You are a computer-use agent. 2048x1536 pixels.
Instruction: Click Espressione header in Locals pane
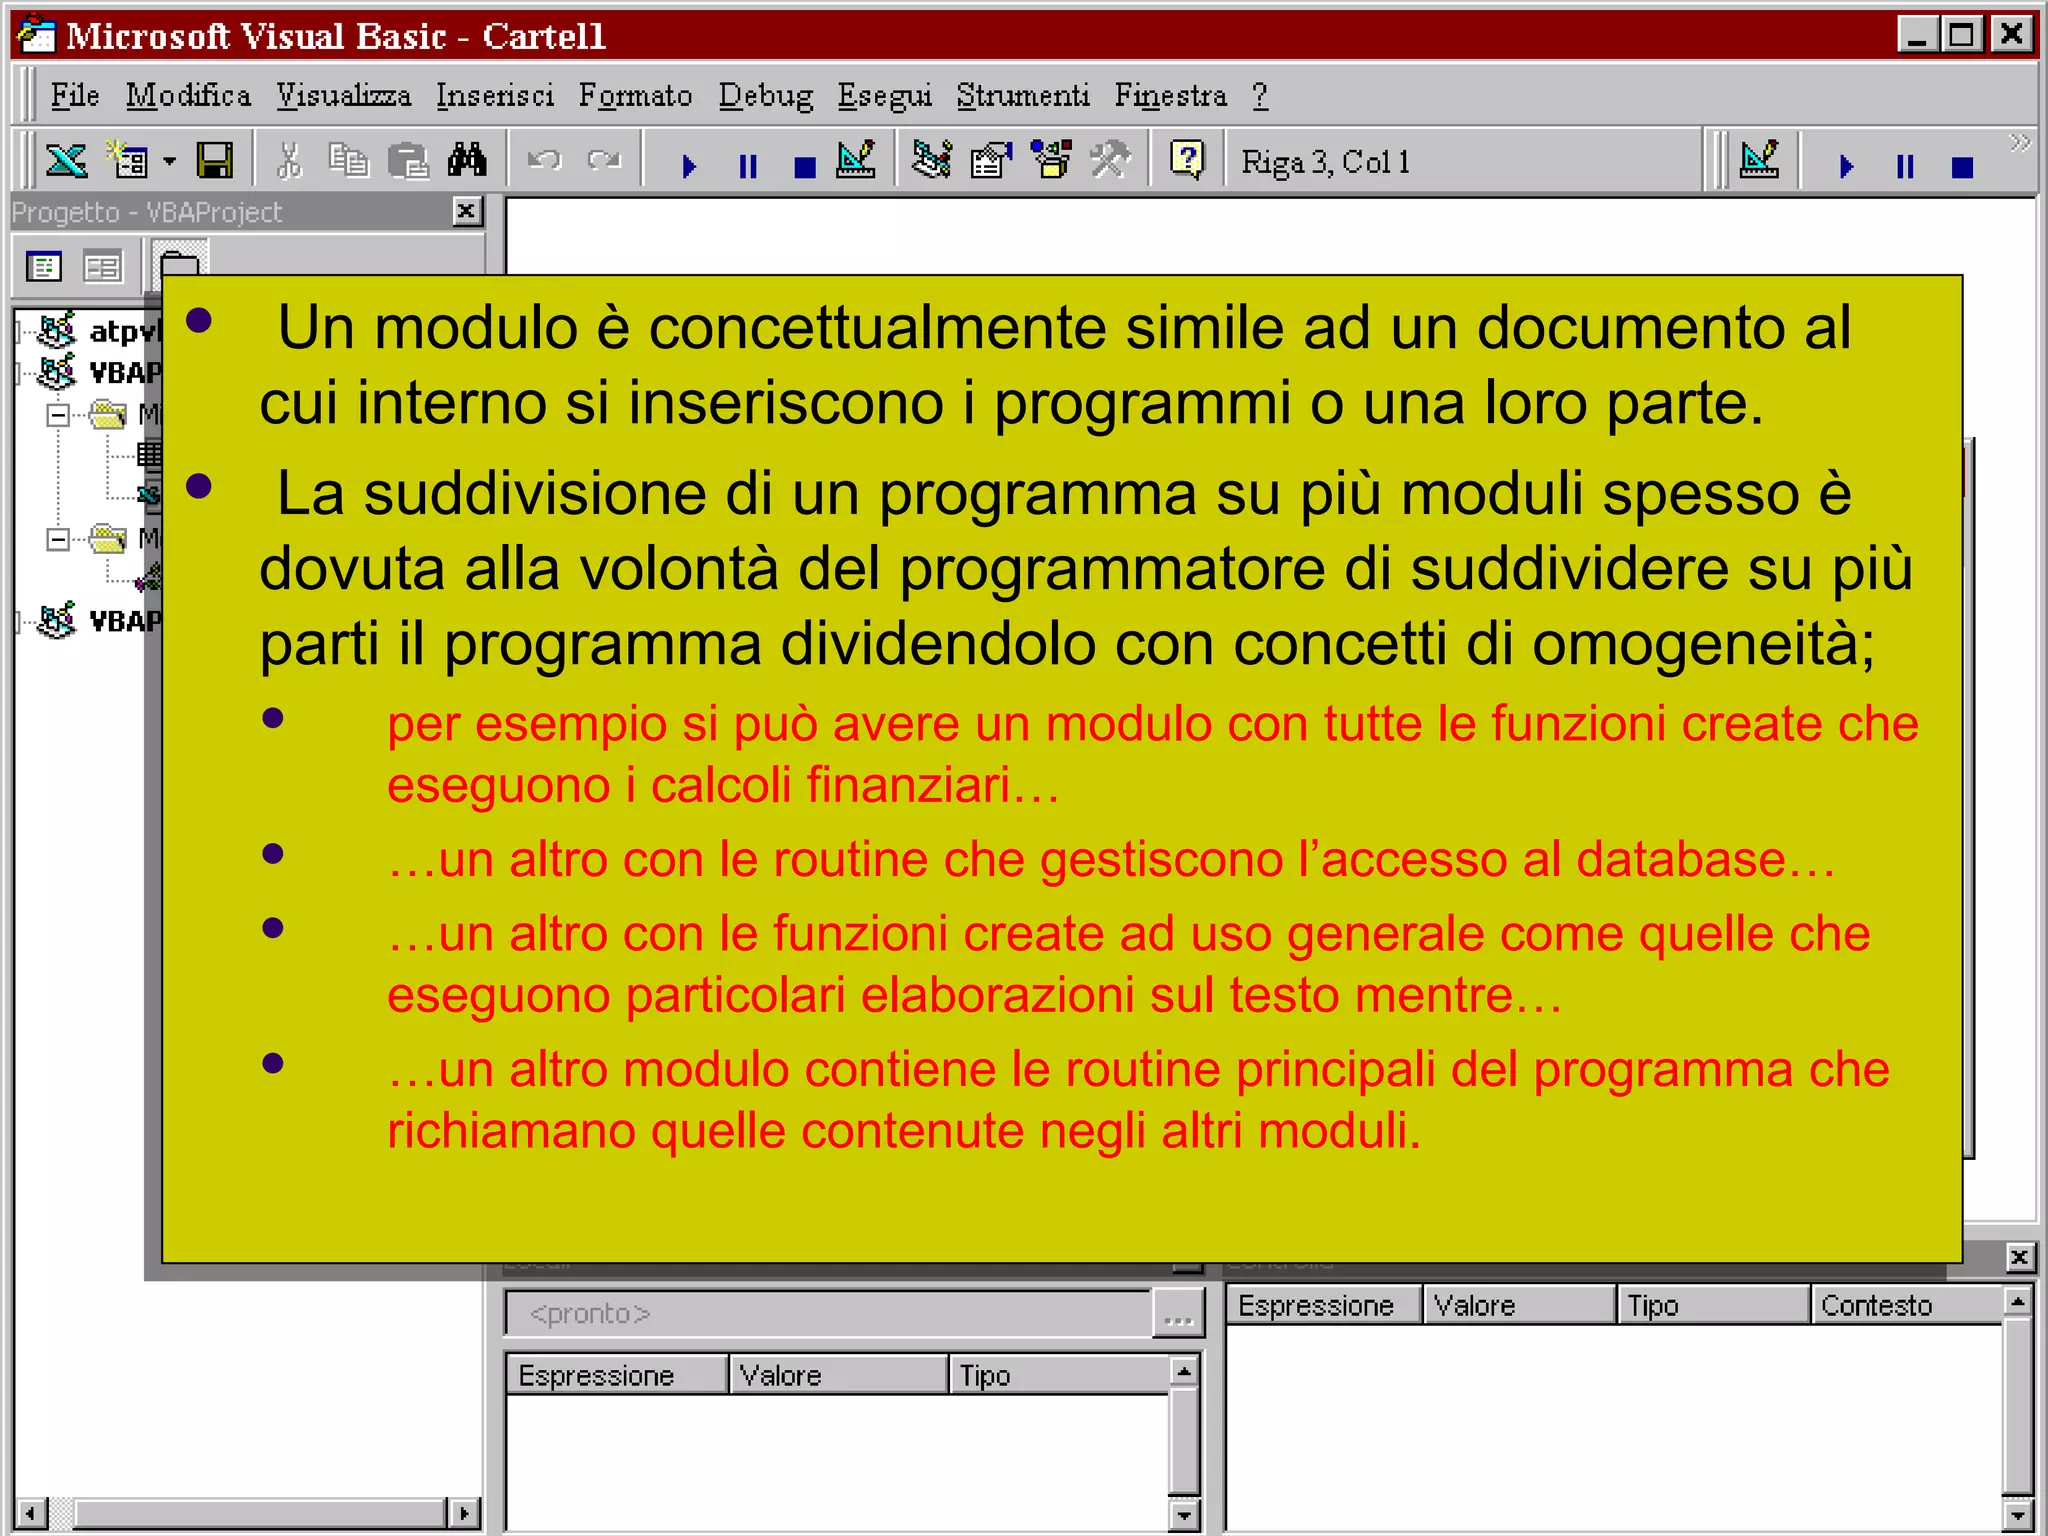(616, 1375)
